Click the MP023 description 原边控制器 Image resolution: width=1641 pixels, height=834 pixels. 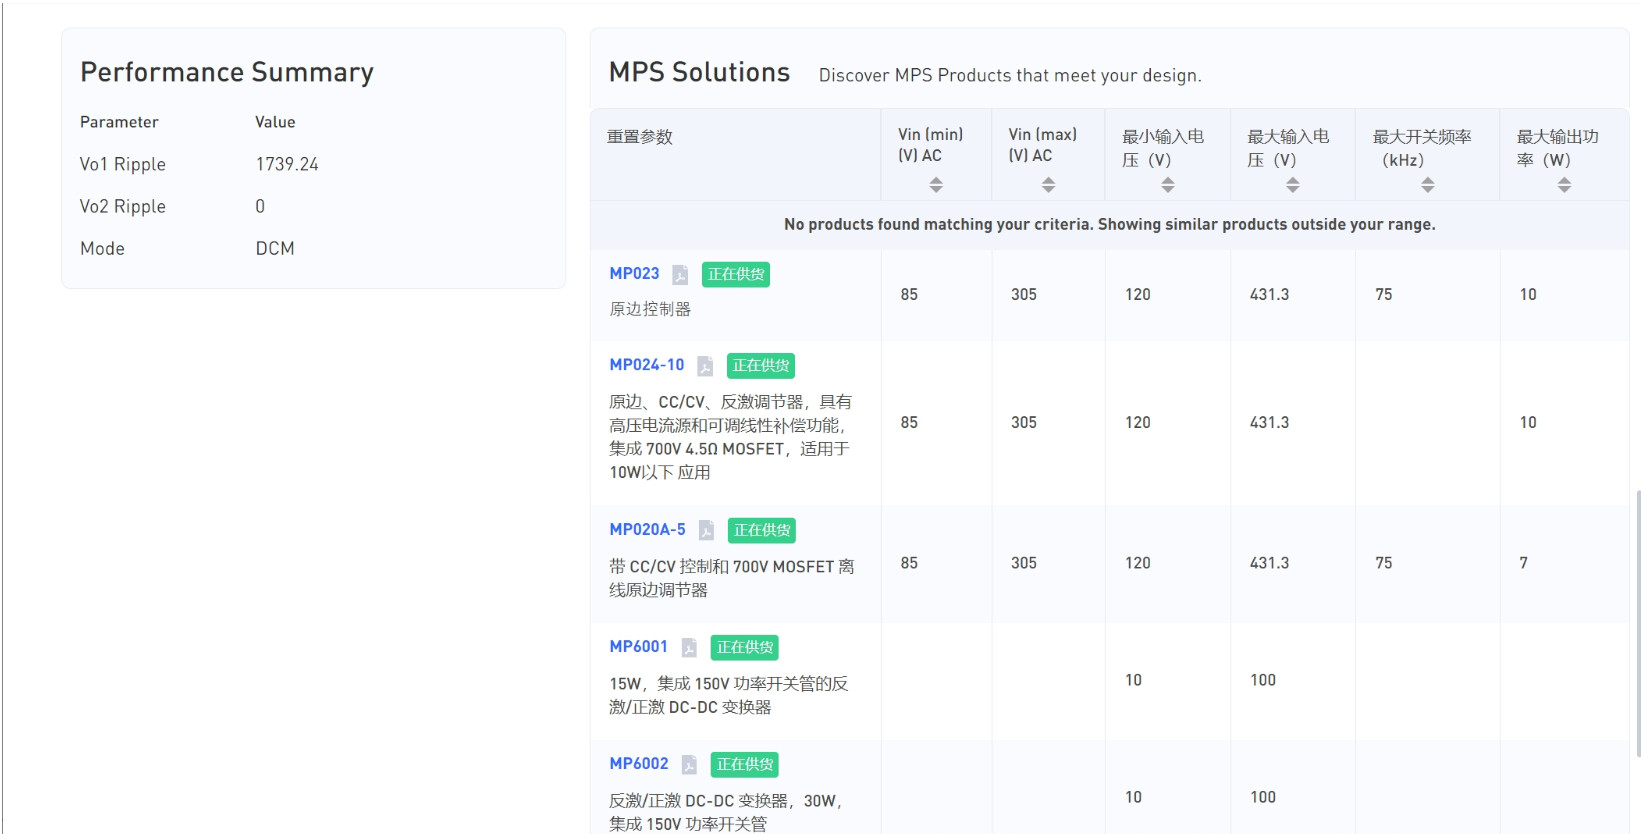pos(650,309)
